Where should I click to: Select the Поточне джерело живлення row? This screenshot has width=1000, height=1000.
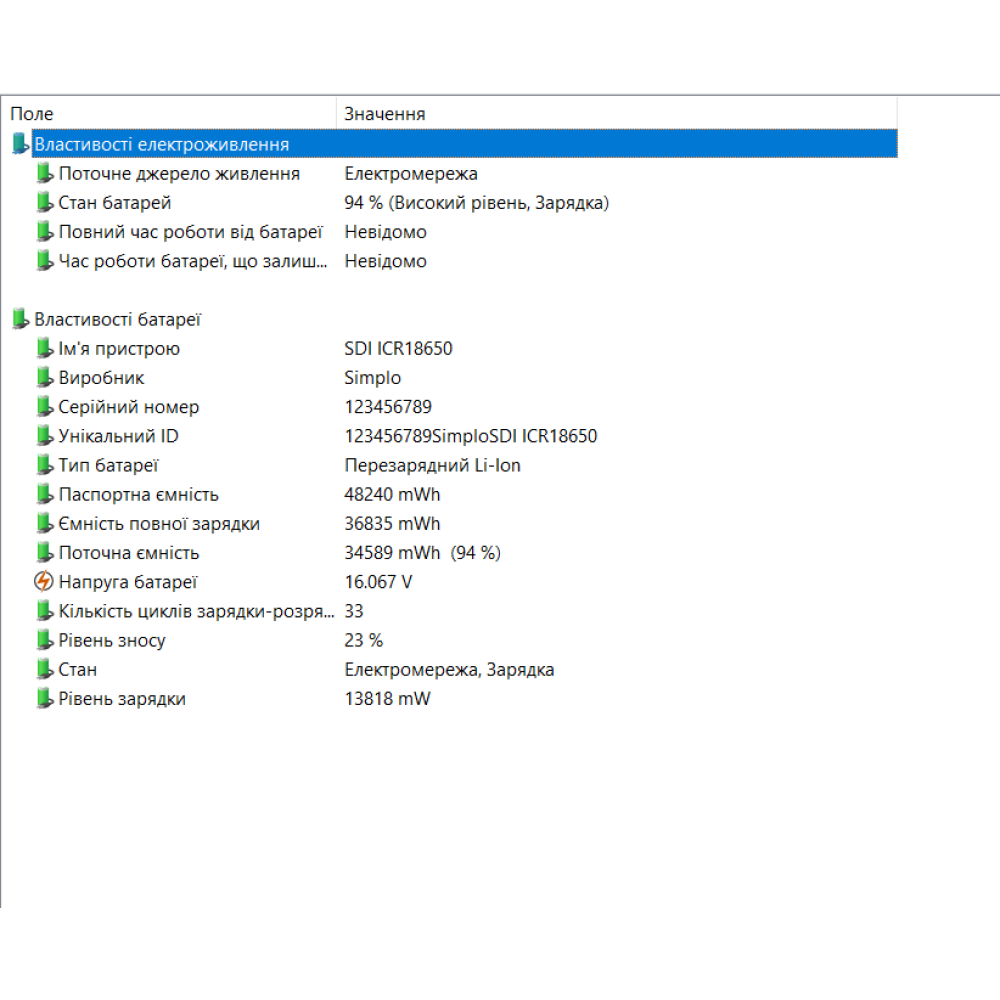tap(179, 174)
